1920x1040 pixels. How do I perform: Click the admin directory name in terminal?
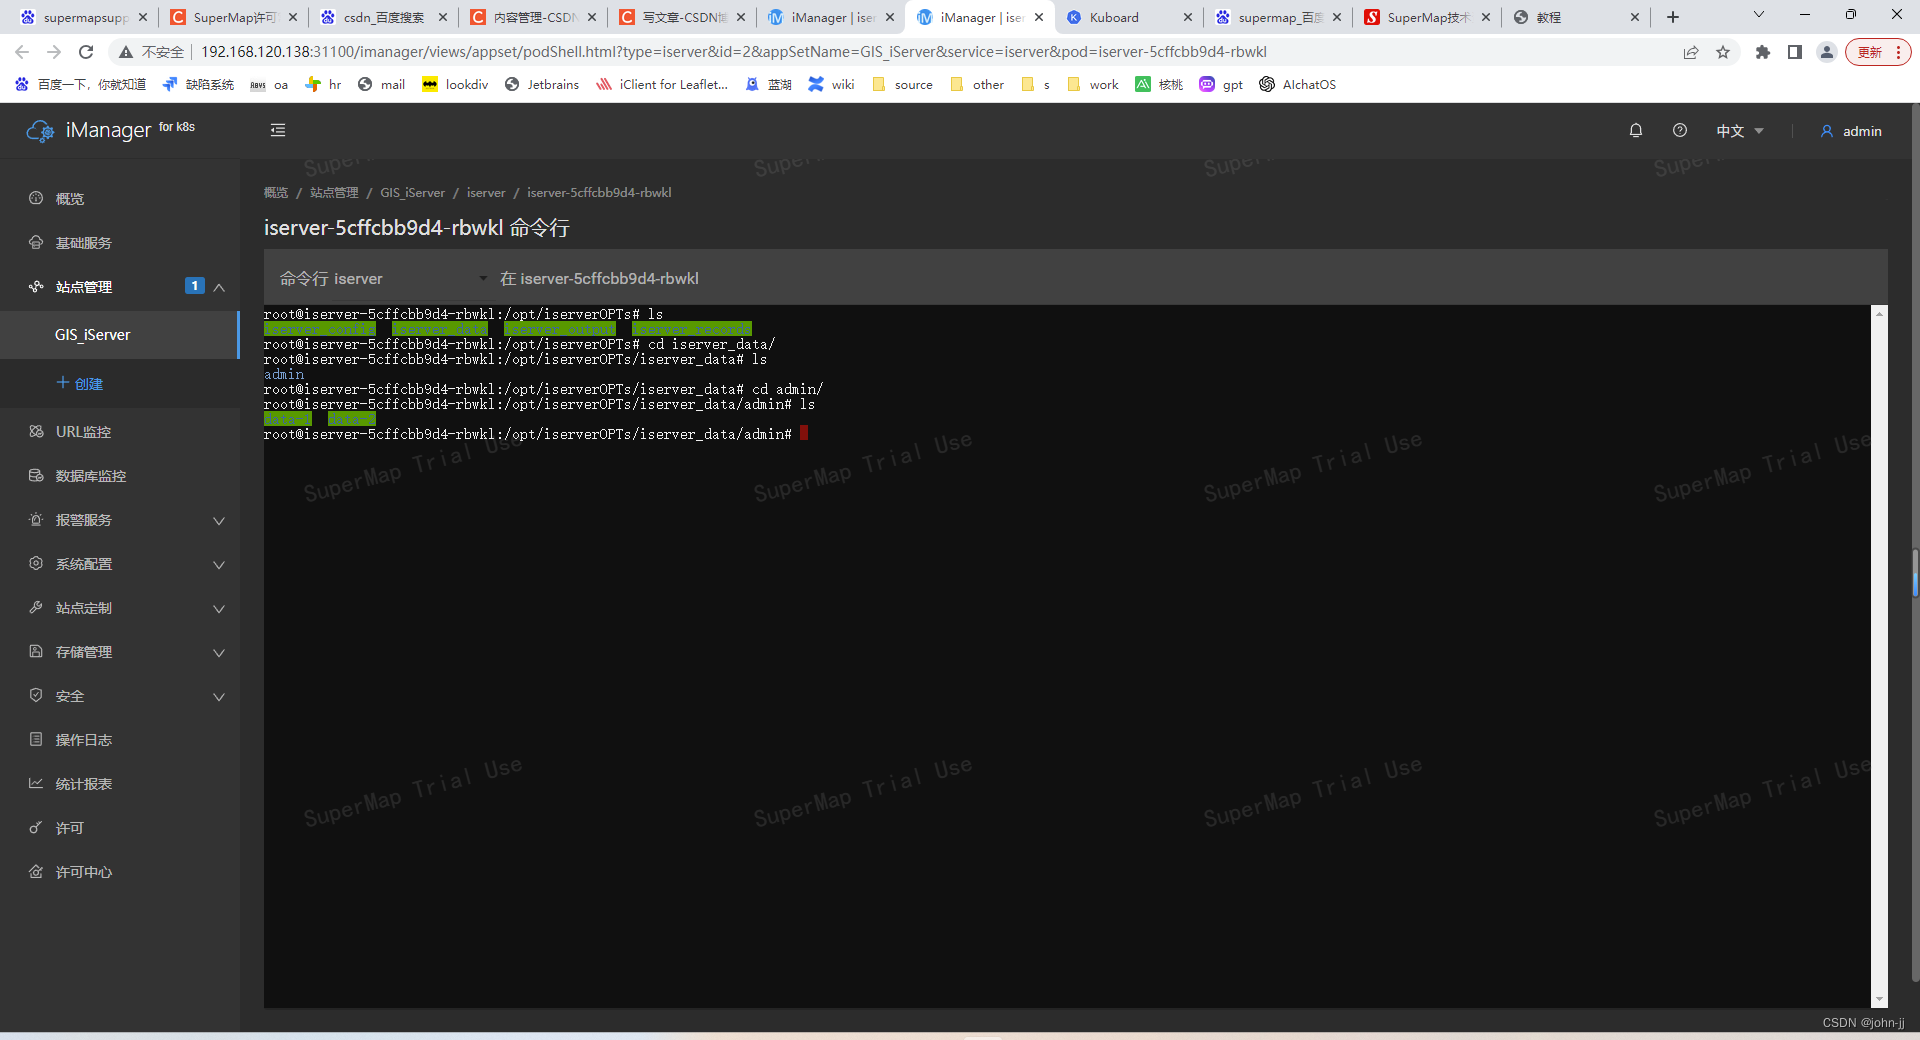(x=284, y=374)
